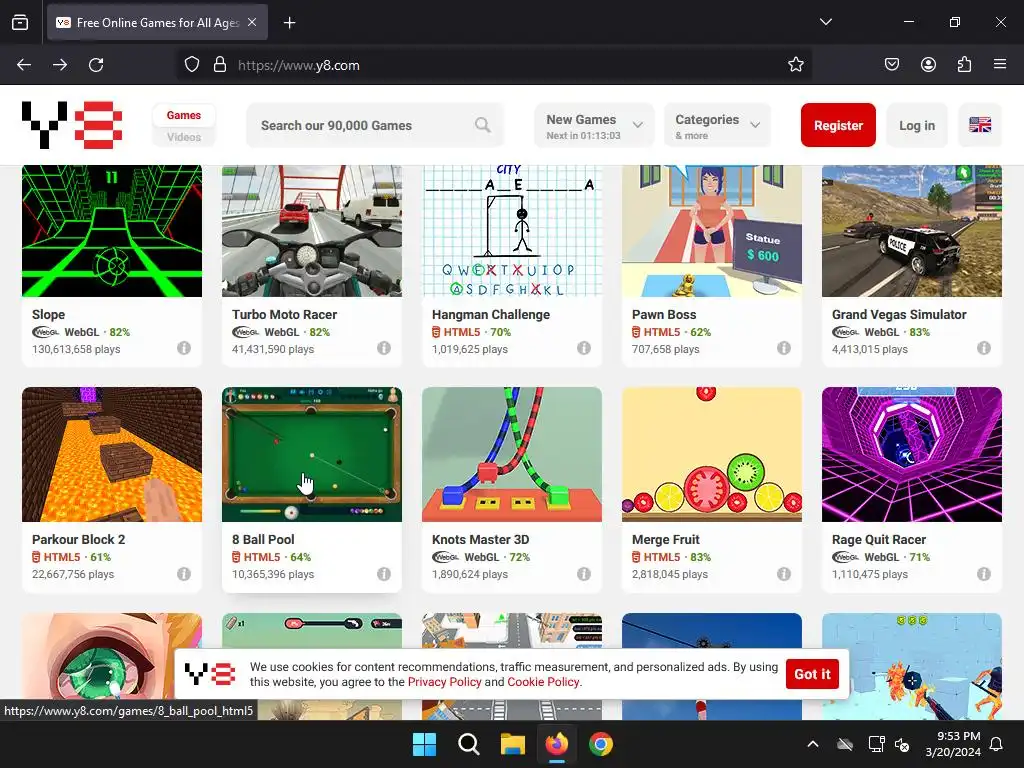
Task: Click the site security padlock icon
Action: click(x=220, y=65)
